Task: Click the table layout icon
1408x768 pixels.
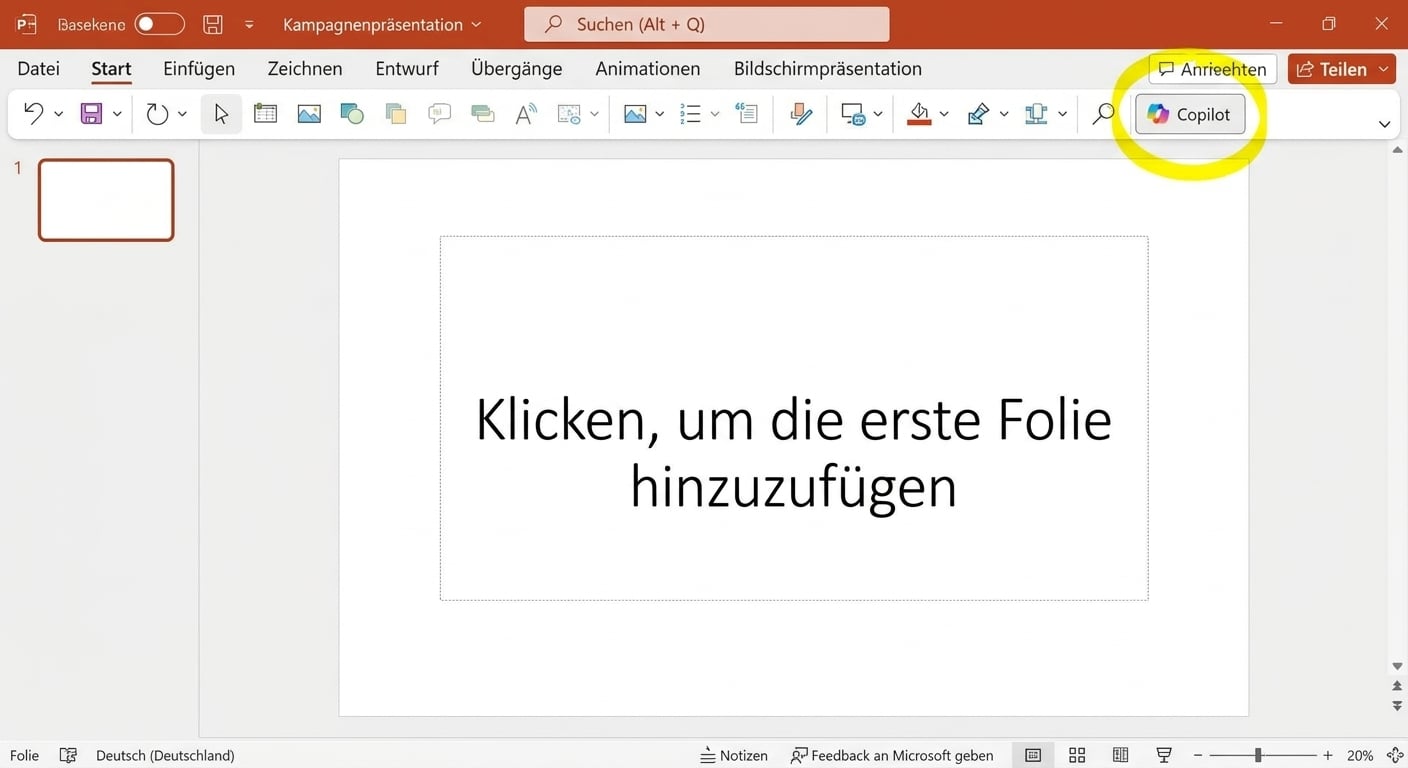Action: 265,114
